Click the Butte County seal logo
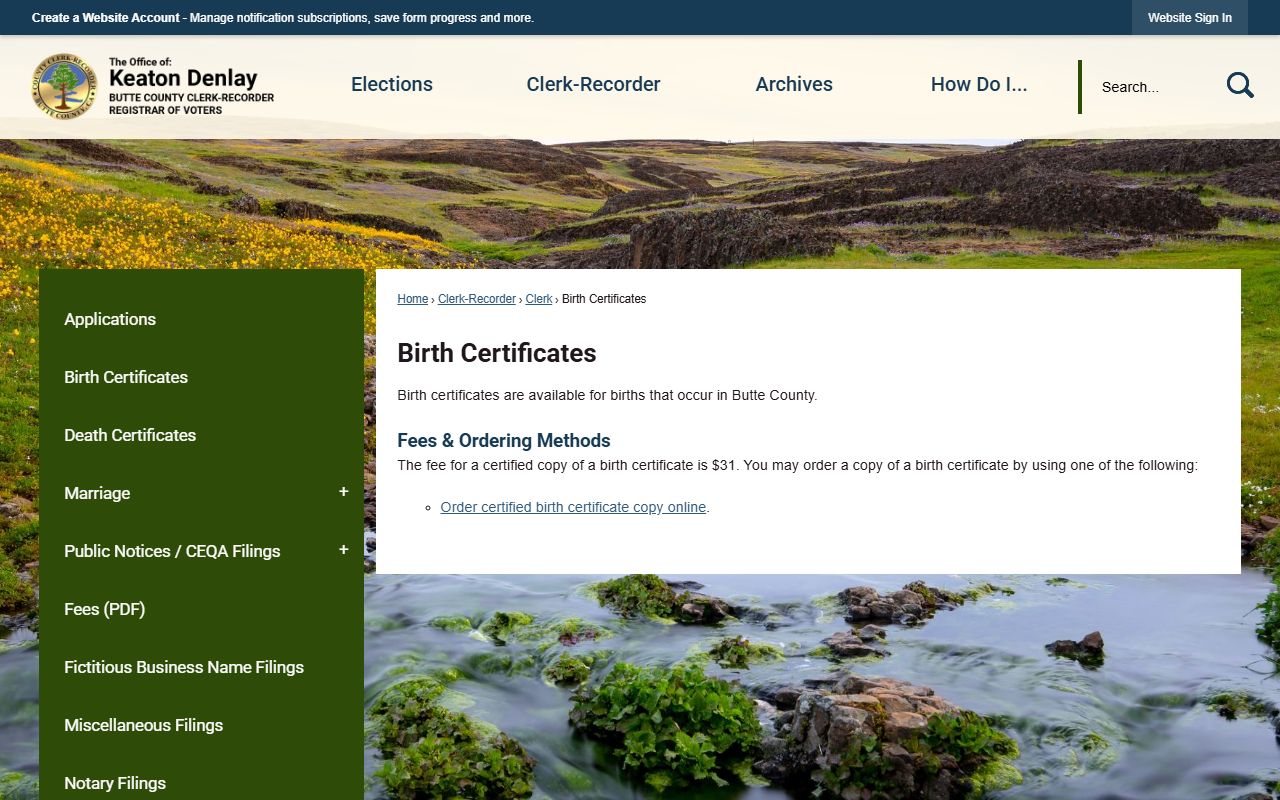 [x=65, y=87]
